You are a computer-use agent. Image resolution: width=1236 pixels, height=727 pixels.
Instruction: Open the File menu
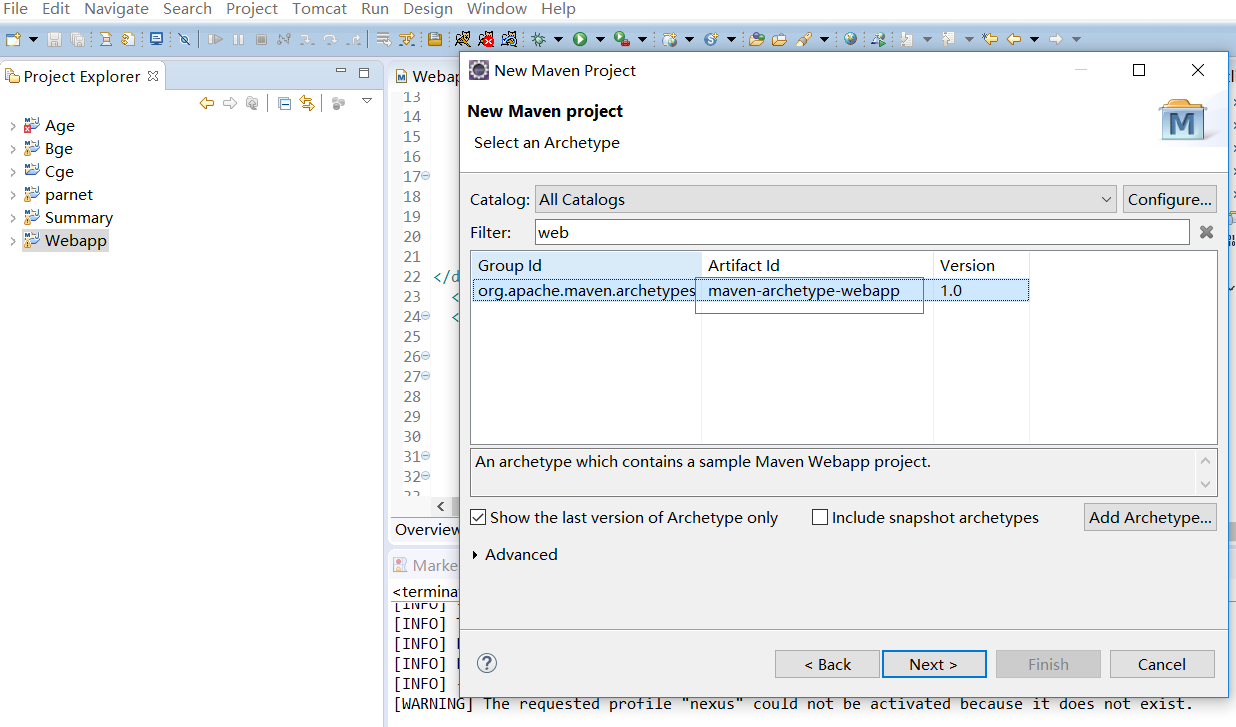coord(15,9)
